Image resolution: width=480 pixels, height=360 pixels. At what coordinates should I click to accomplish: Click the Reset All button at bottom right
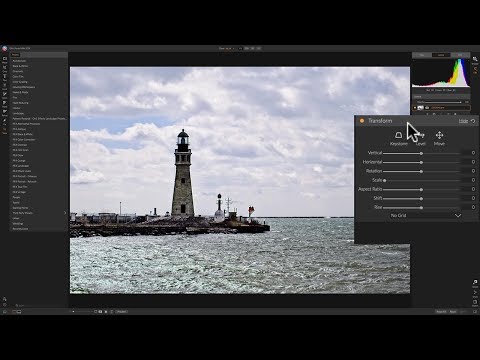point(441,312)
